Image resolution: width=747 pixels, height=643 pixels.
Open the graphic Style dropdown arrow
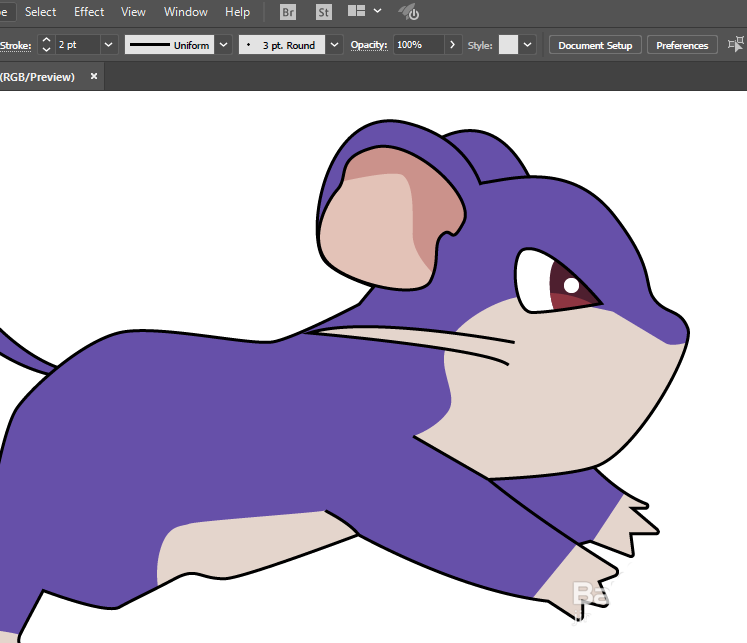click(x=527, y=45)
